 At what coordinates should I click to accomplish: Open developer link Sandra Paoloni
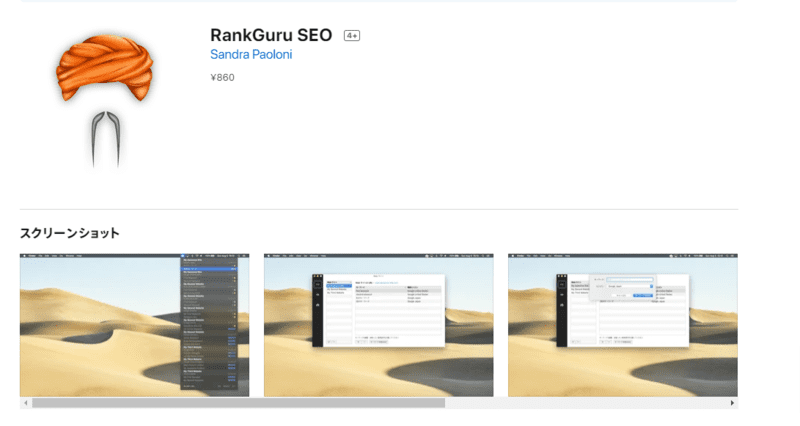pyautogui.click(x=251, y=55)
